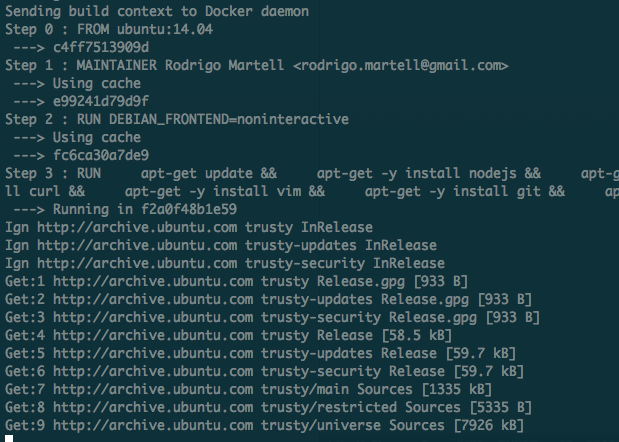The image size is (619, 442).
Task: Click the image ID c4ff7513909d
Action: (101, 47)
